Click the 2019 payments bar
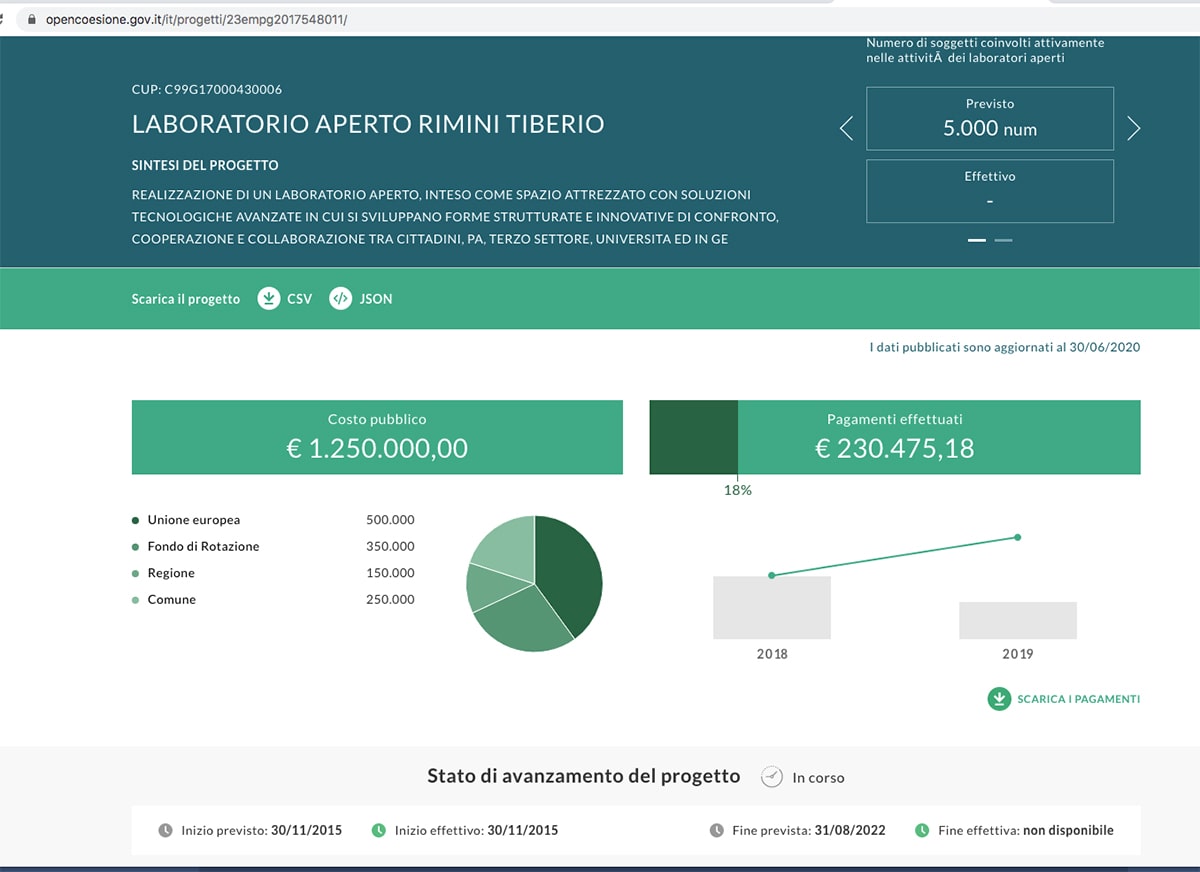Screen dimensions: 1200x872 (1018, 620)
